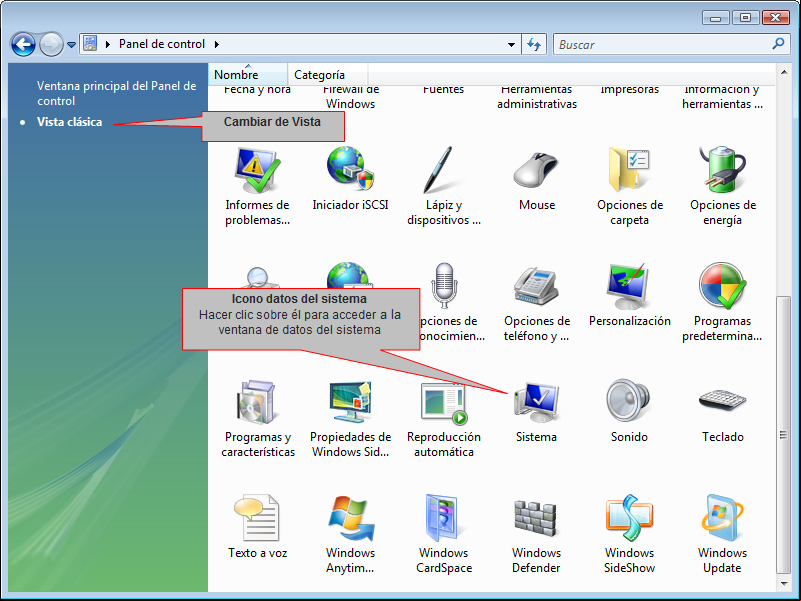The height and width of the screenshot is (601, 801).
Task: Open the recent pages dropdown arrow
Action: coord(72,45)
